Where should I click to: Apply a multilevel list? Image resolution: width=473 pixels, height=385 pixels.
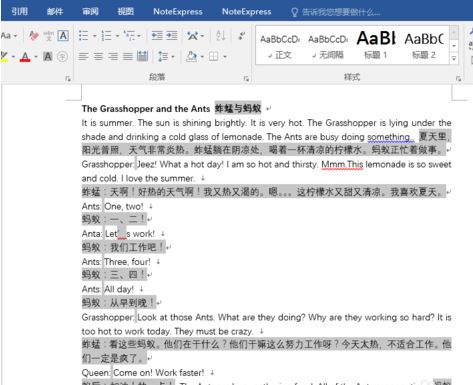(x=129, y=35)
